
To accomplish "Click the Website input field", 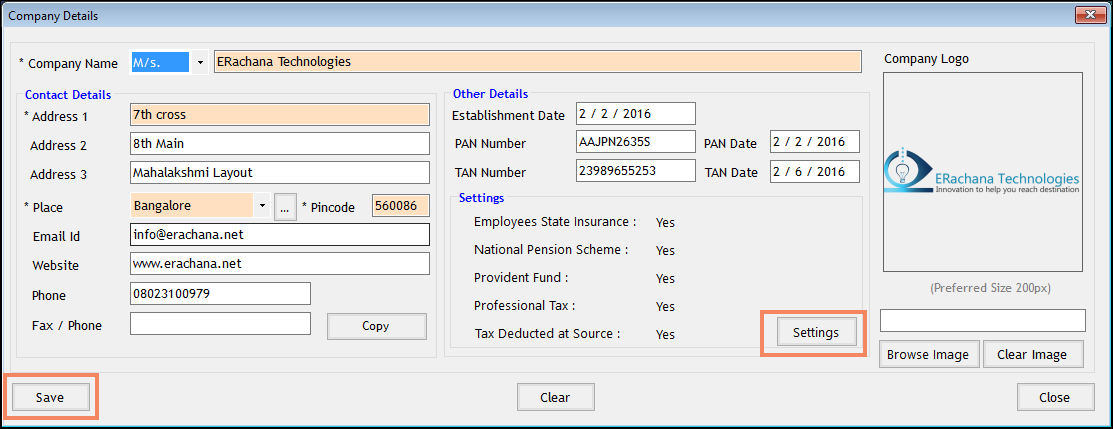I will point(280,264).
